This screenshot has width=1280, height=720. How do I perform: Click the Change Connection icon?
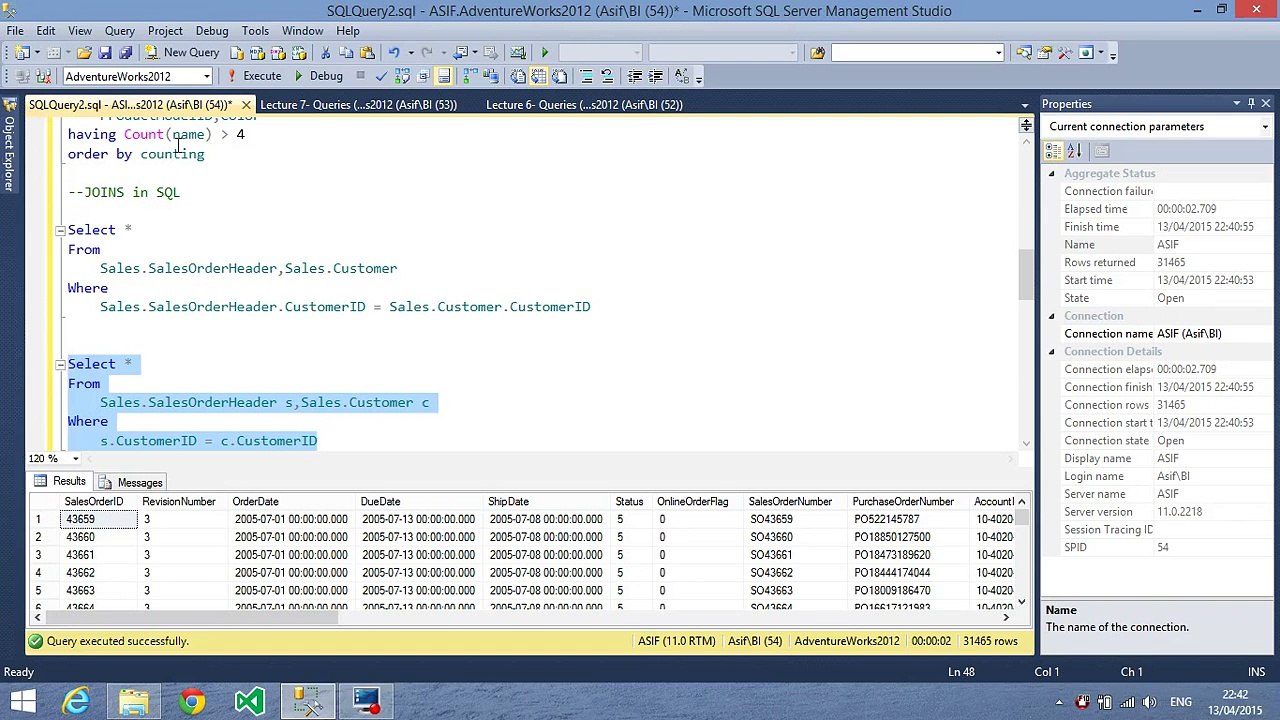(x=43, y=76)
